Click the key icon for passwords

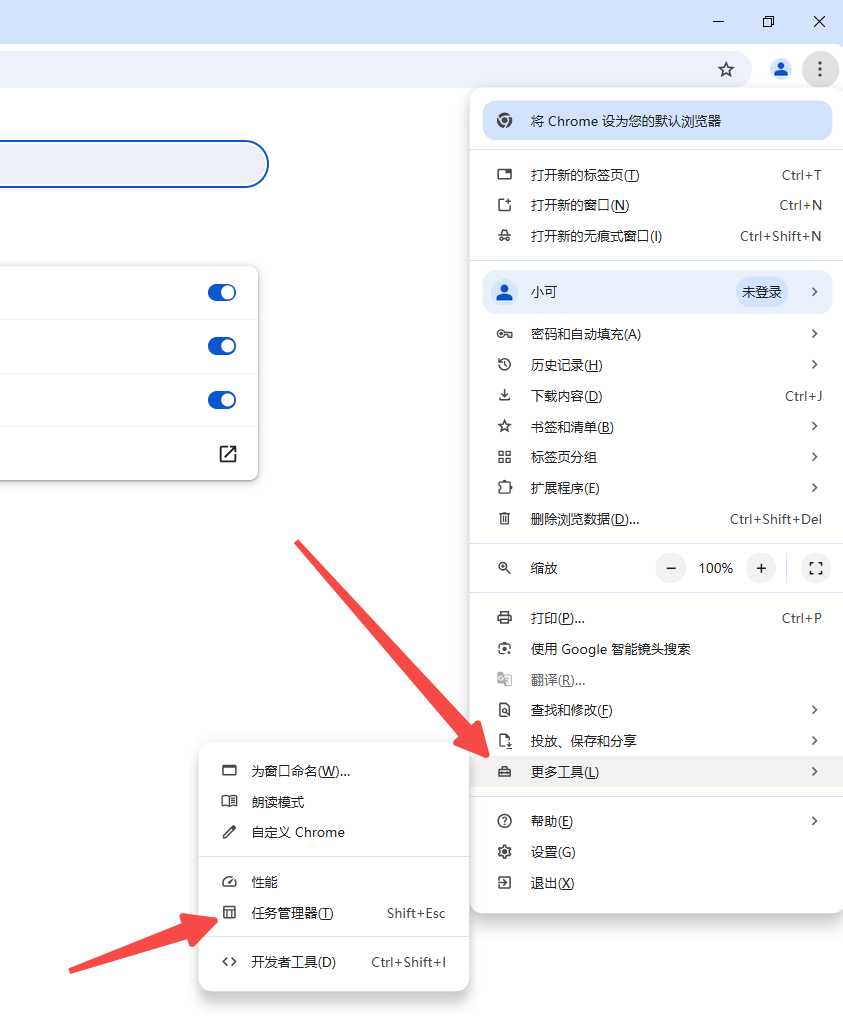(x=504, y=334)
